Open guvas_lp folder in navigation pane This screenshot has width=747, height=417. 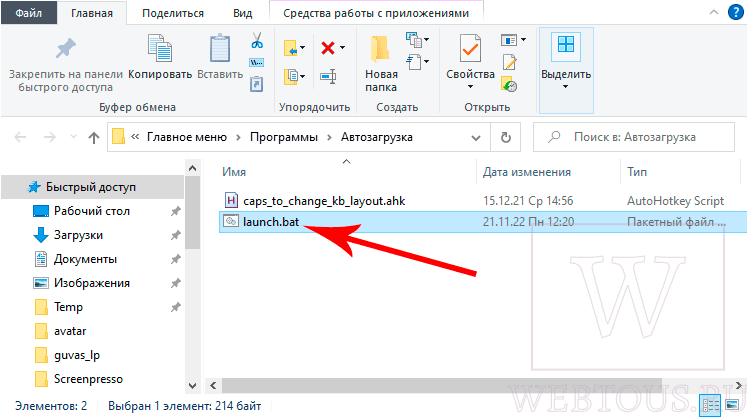coord(77,355)
